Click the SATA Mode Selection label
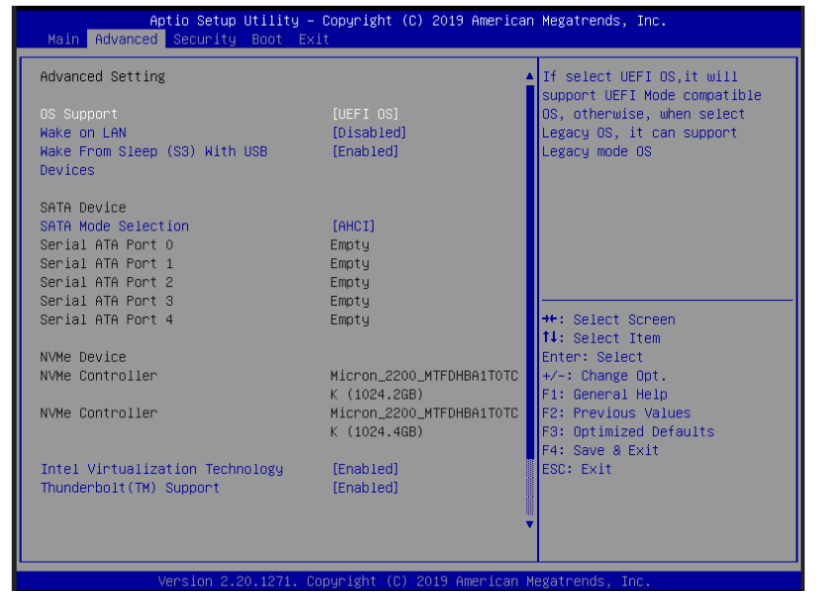This screenshot has height=594, width=818. pos(114,226)
